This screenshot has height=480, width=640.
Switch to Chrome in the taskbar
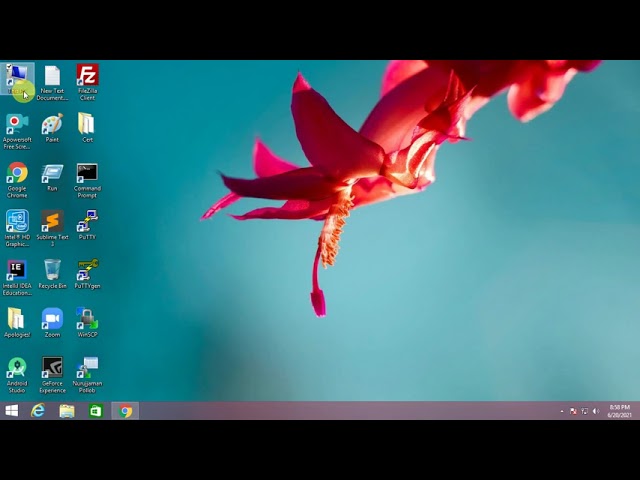coord(125,411)
